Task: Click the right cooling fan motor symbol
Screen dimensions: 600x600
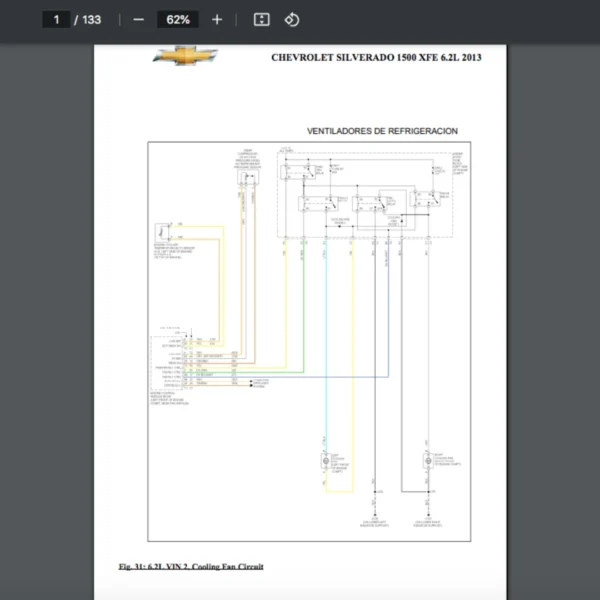Action: (426, 460)
